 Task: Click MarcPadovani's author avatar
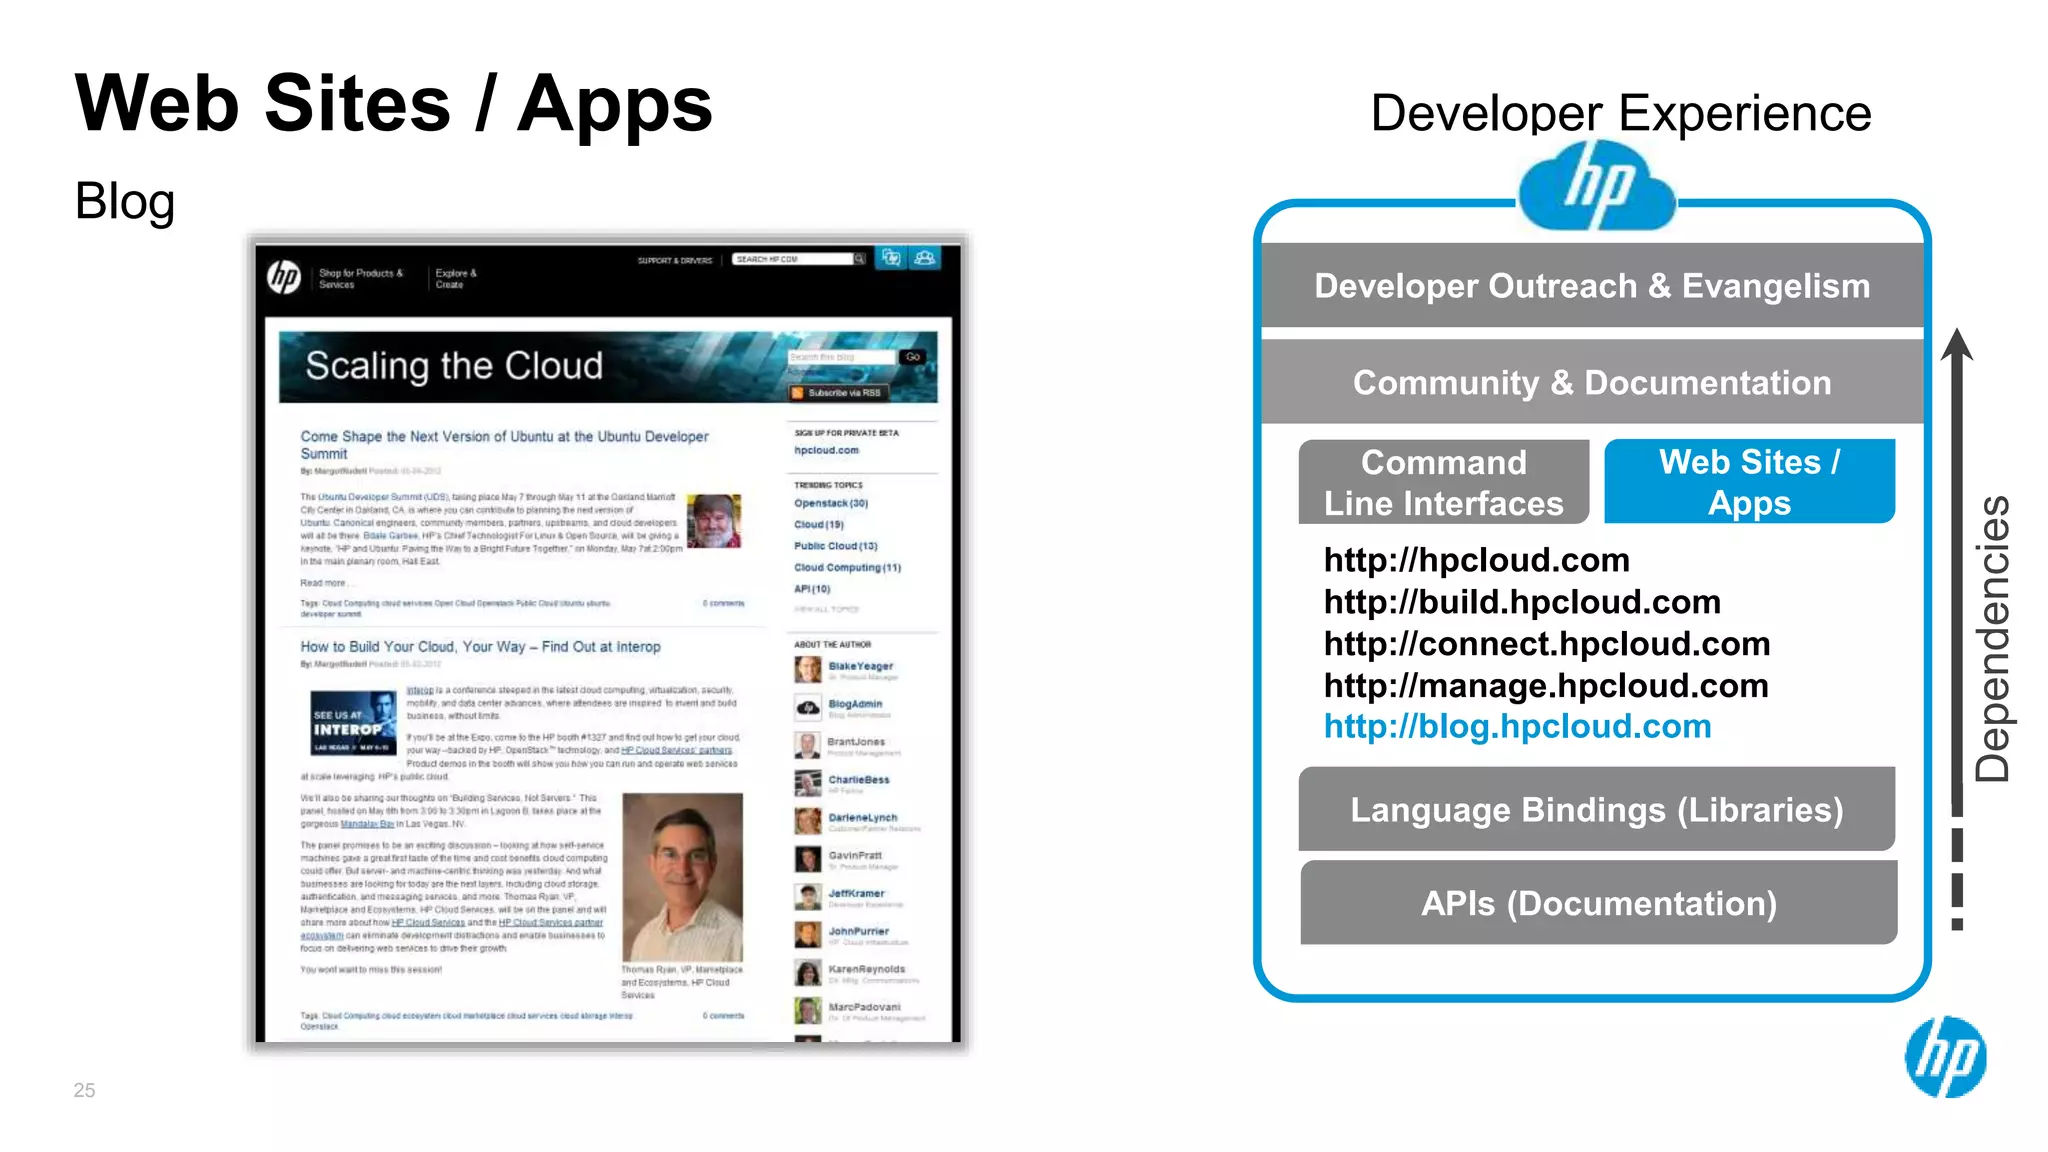(808, 1011)
